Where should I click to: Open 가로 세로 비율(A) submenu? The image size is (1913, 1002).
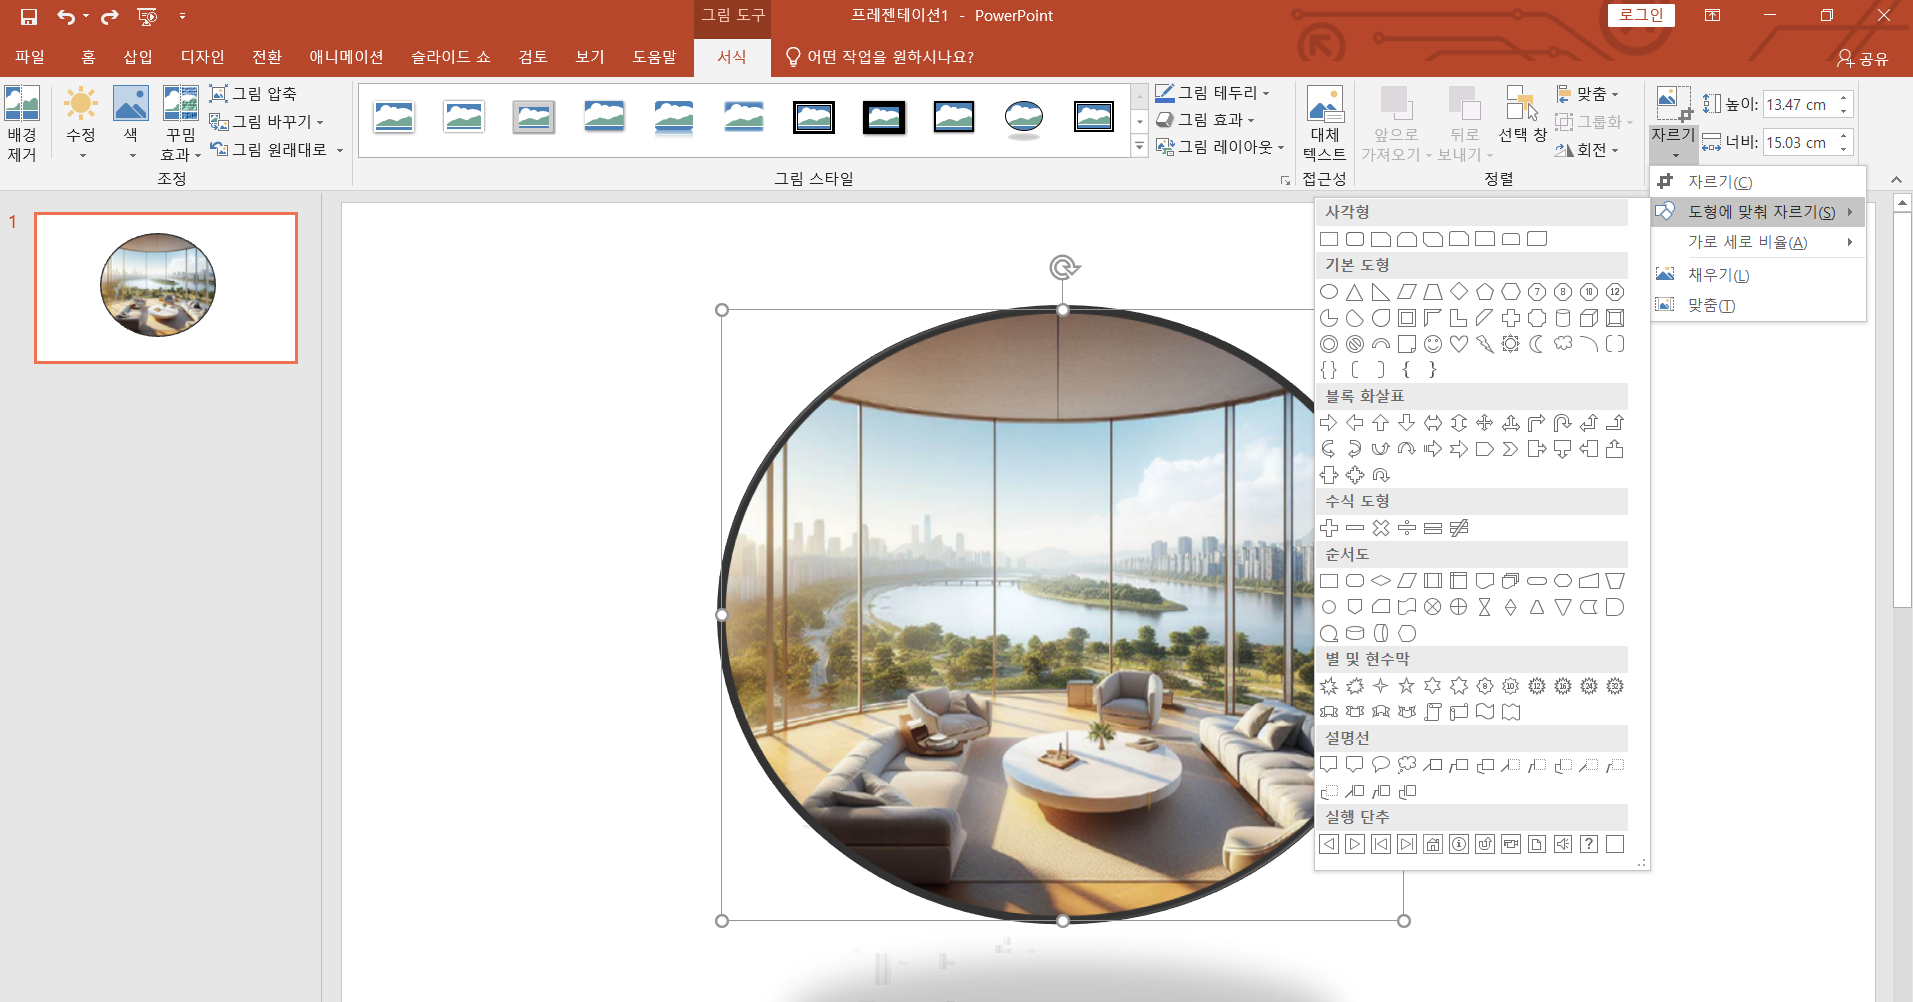(x=1758, y=242)
